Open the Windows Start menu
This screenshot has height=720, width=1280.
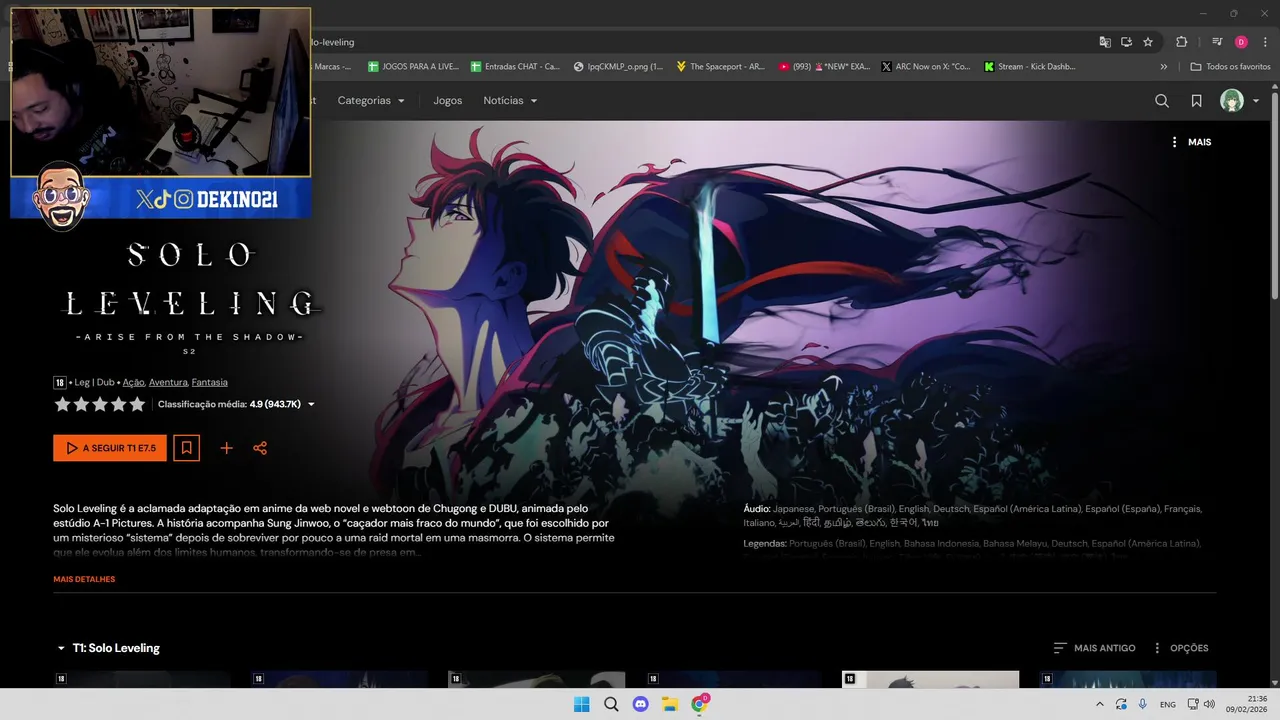click(x=581, y=704)
